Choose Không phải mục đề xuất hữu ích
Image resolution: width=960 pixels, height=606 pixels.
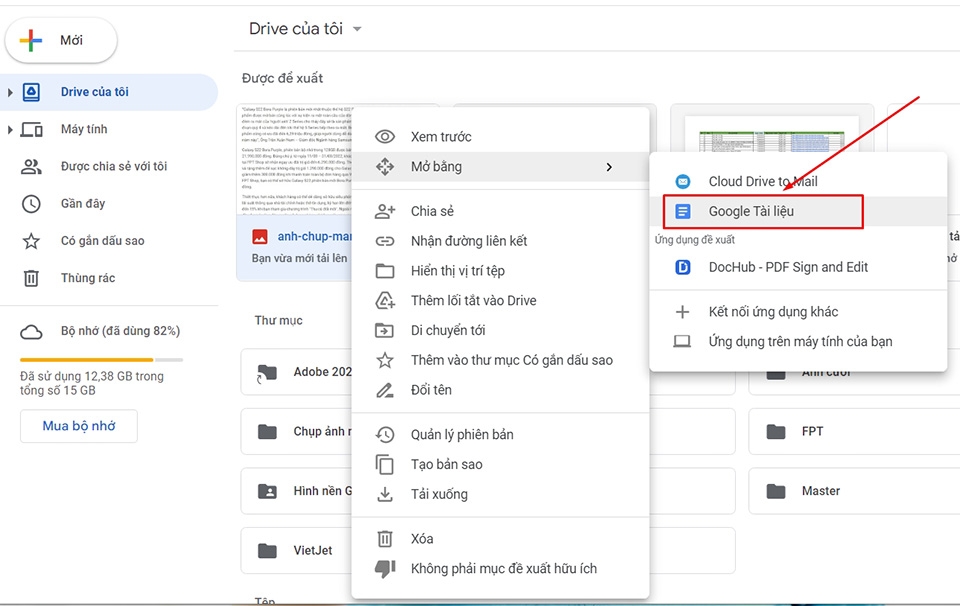500,569
